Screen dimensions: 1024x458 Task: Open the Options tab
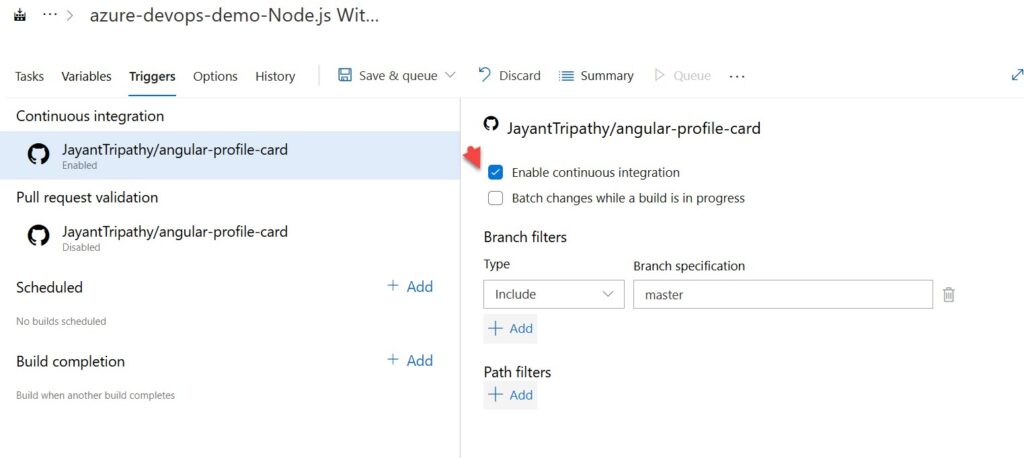(x=215, y=76)
